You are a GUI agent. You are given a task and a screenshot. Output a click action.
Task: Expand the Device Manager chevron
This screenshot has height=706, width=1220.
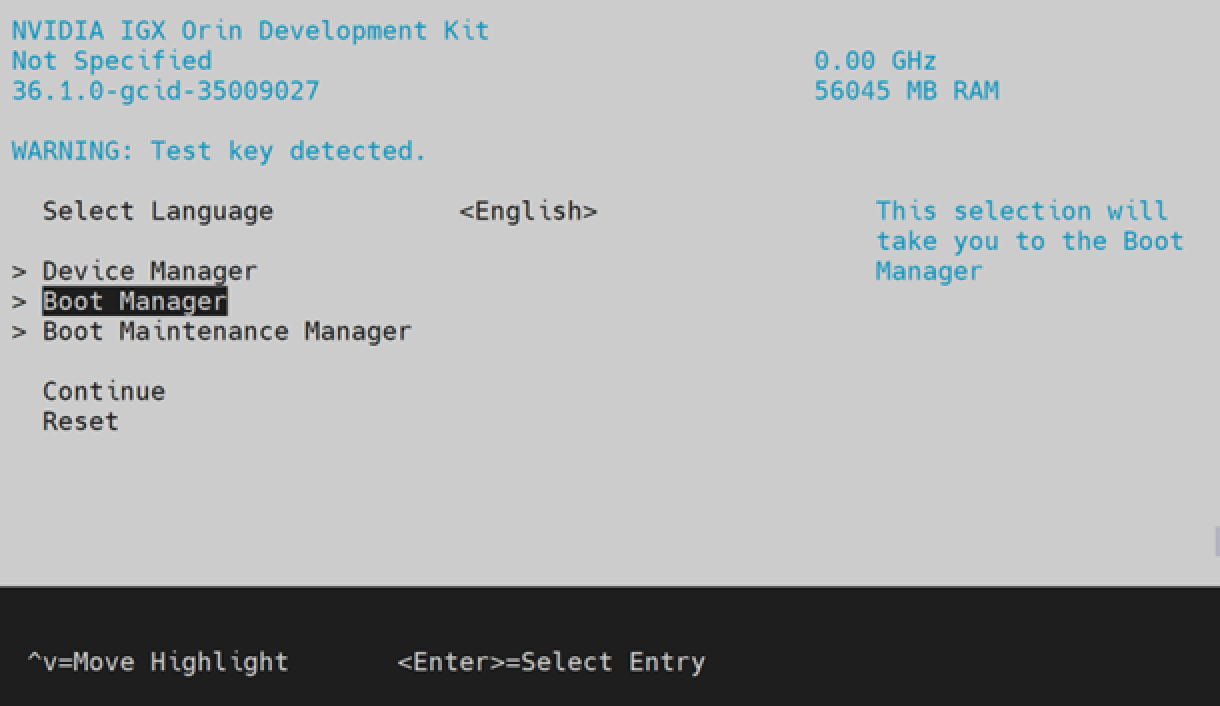coord(18,270)
